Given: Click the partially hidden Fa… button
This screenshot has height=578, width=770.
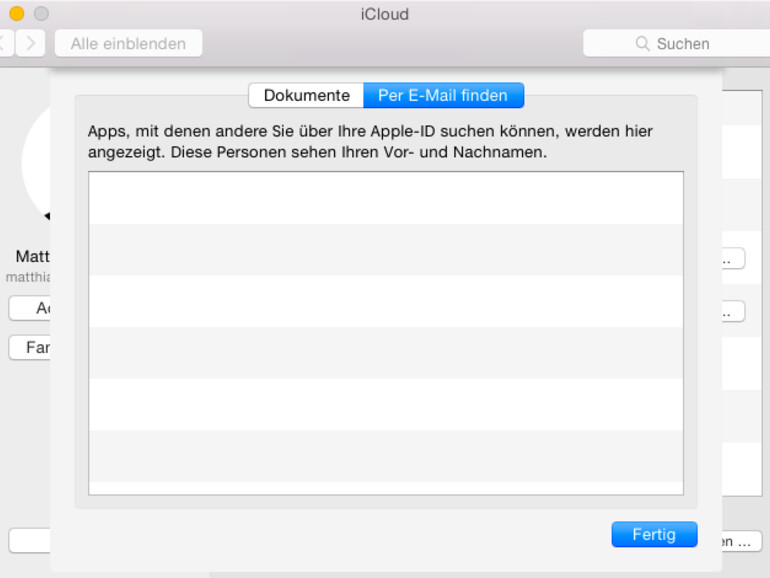Looking at the screenshot, I should coord(30,348).
